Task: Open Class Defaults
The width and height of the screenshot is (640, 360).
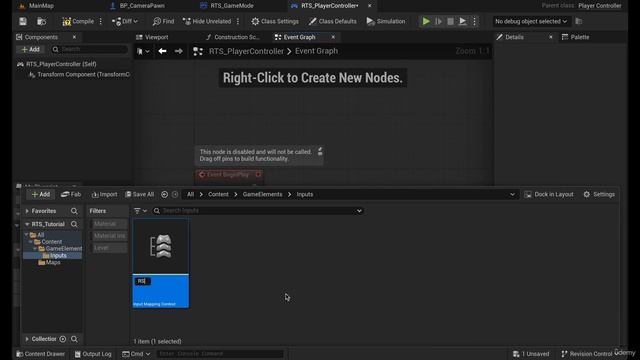Action: pos(333,21)
